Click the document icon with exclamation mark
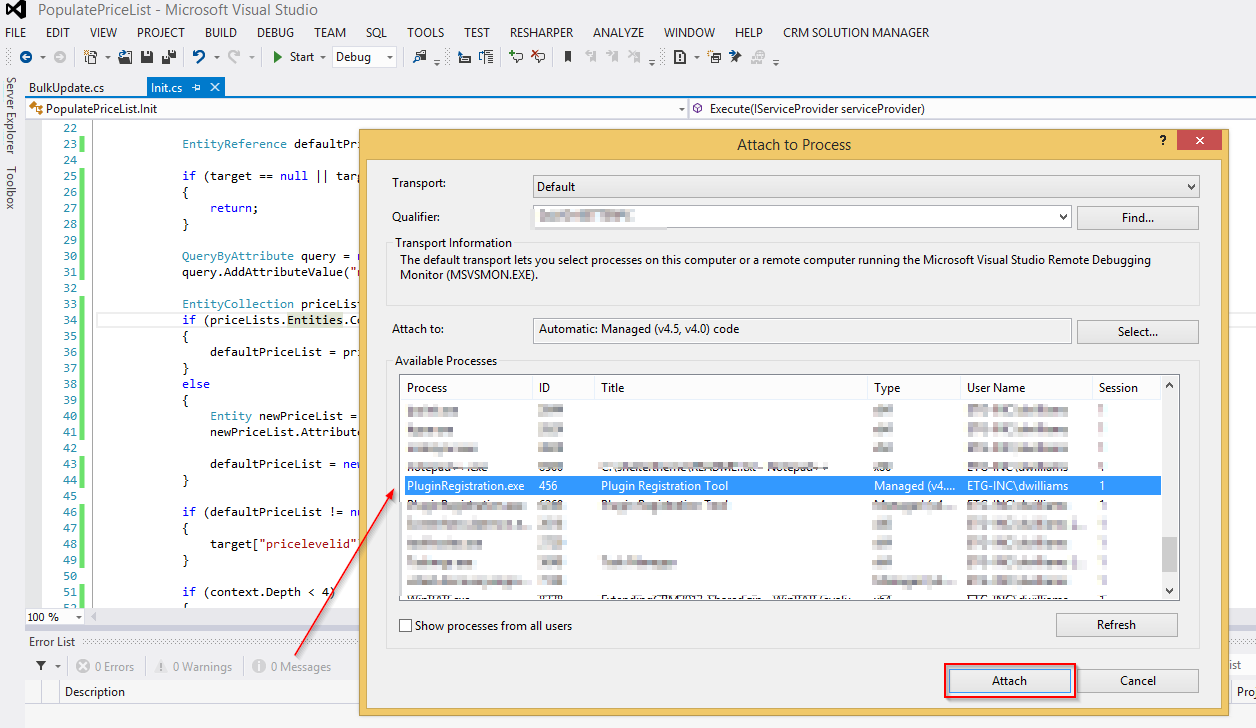Image resolution: width=1256 pixels, height=728 pixels. click(680, 57)
